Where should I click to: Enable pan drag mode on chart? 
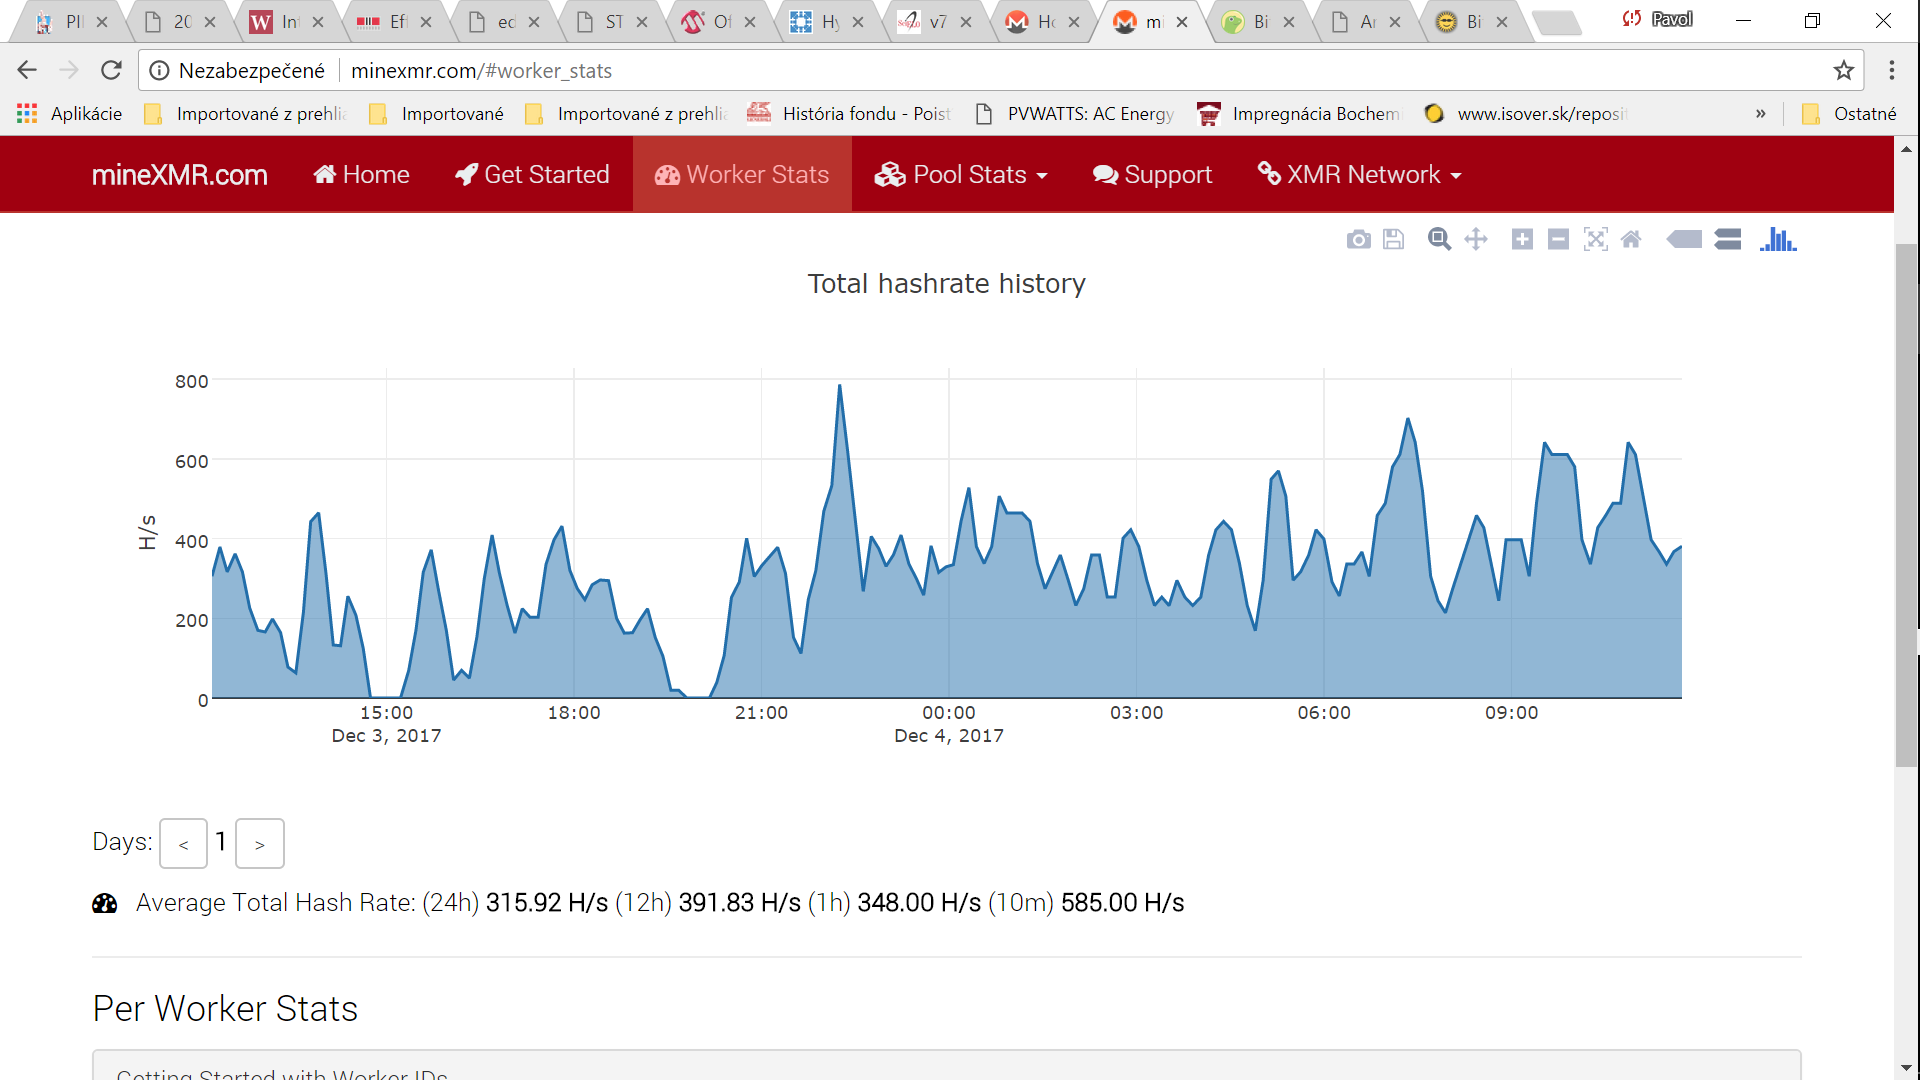pyautogui.click(x=1476, y=240)
